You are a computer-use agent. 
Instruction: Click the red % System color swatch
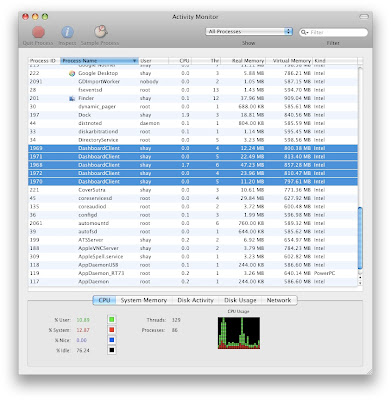(112, 330)
